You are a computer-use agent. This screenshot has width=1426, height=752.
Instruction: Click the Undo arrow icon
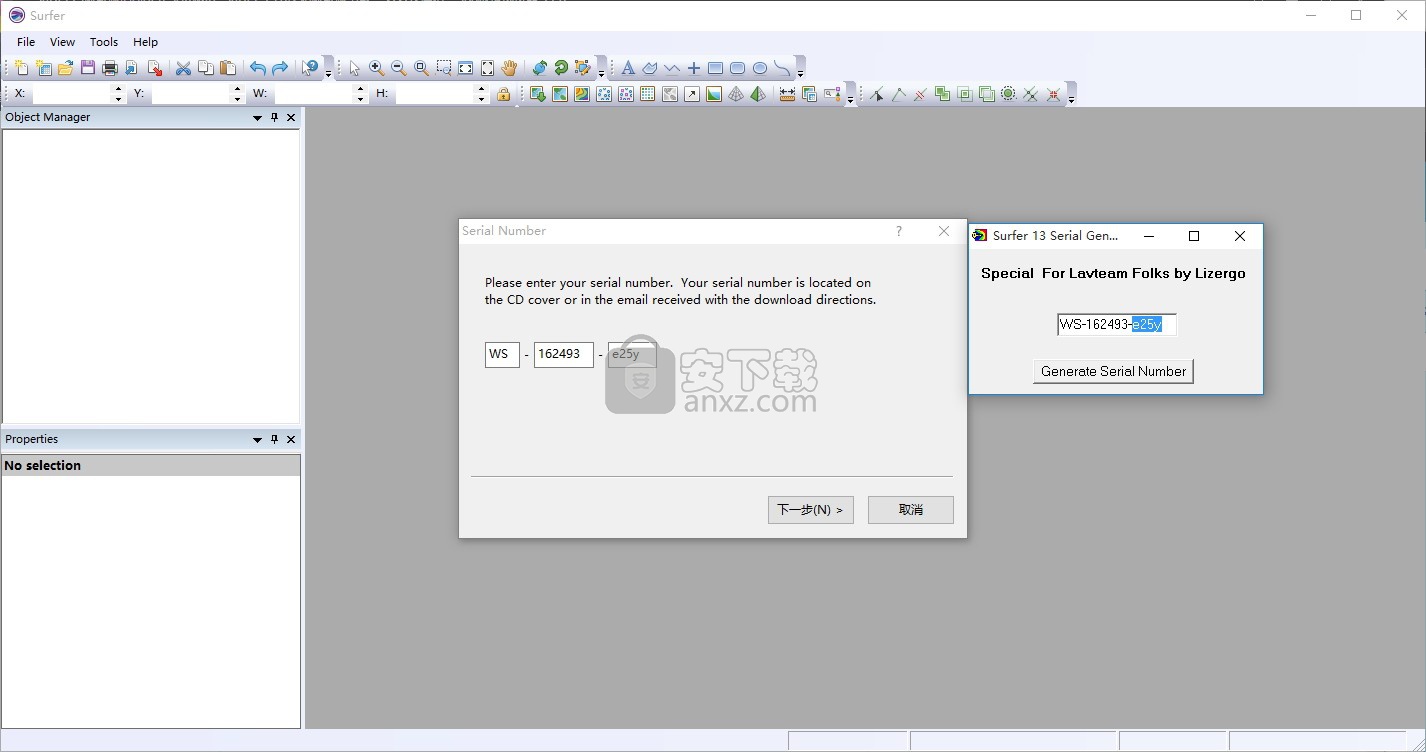258,68
